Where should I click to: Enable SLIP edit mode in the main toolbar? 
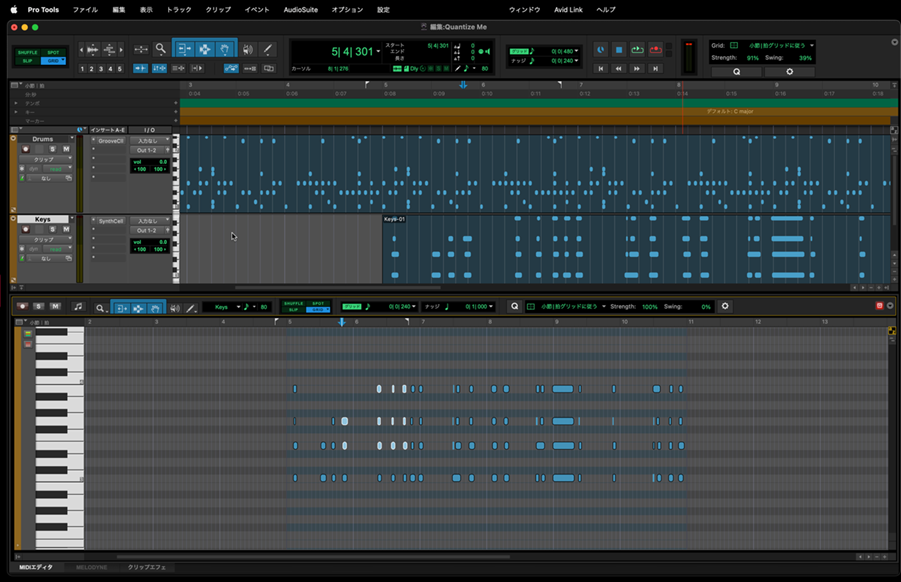pos(28,60)
